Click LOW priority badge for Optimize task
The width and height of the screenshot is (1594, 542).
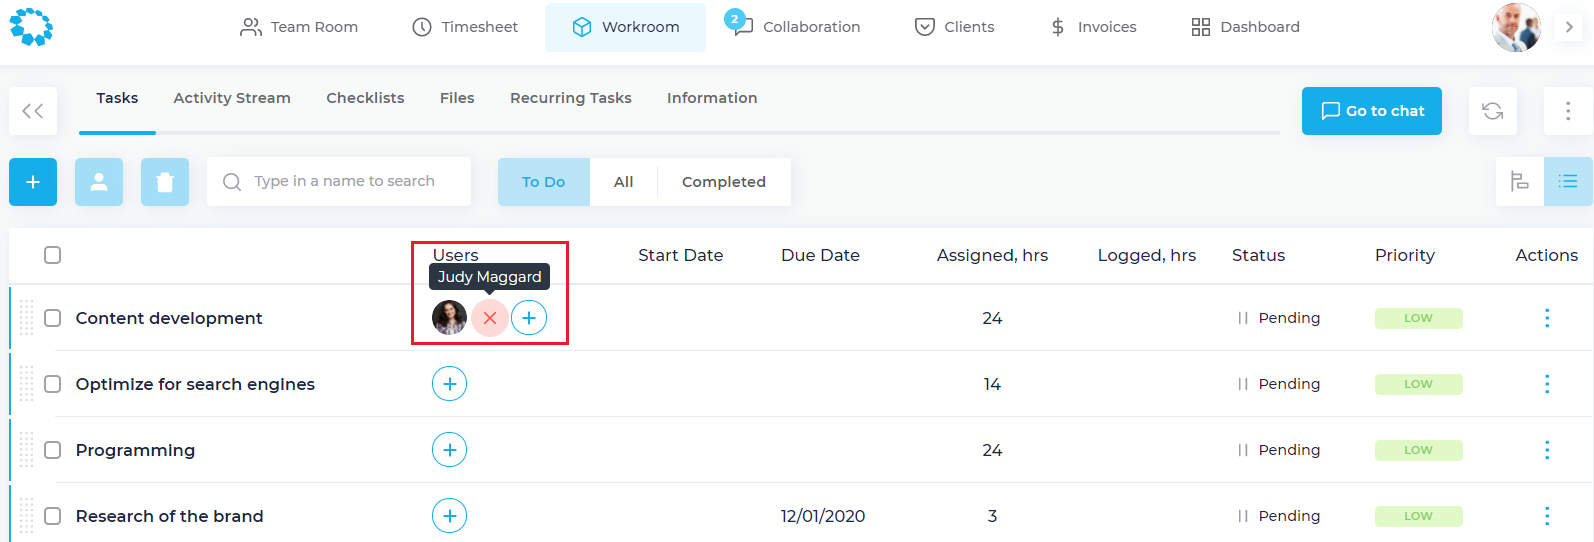coord(1418,384)
